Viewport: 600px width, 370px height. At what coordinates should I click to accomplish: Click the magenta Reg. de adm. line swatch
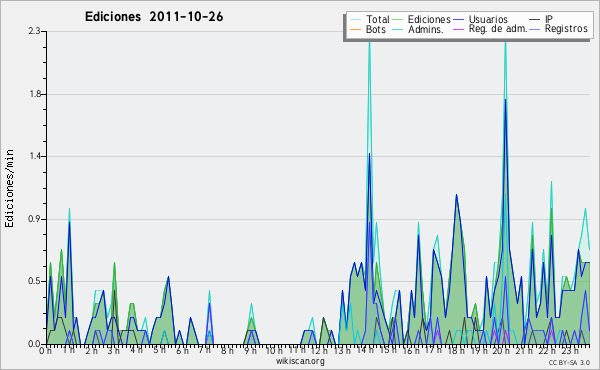click(458, 29)
